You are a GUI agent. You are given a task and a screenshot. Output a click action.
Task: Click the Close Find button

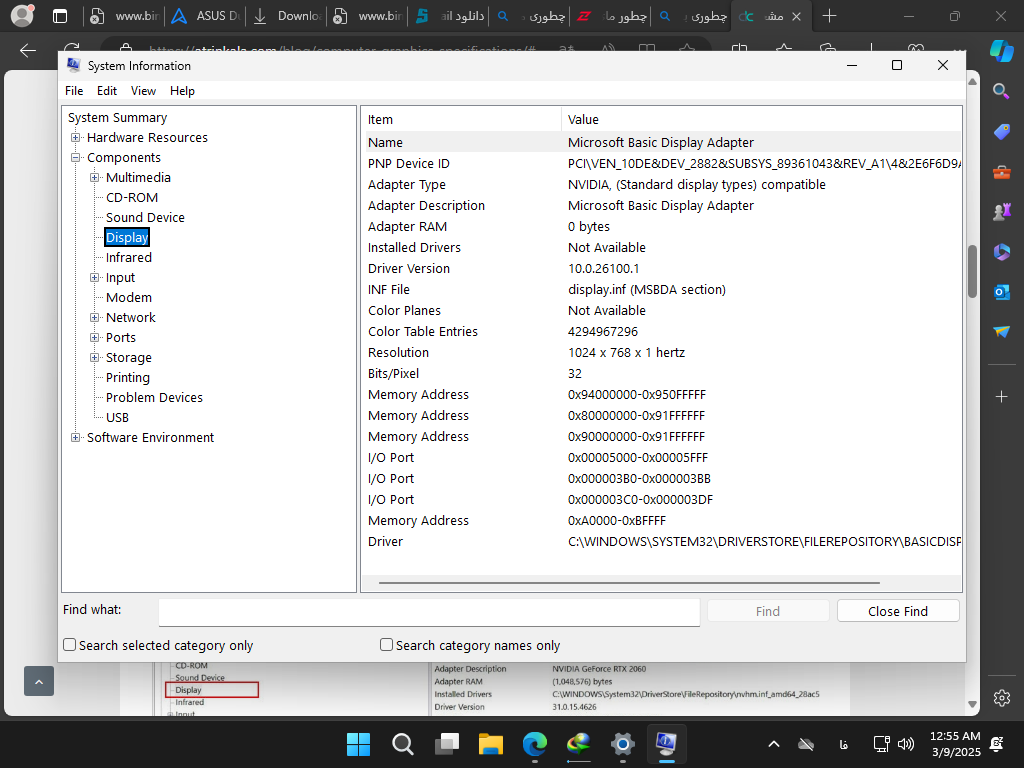[898, 611]
